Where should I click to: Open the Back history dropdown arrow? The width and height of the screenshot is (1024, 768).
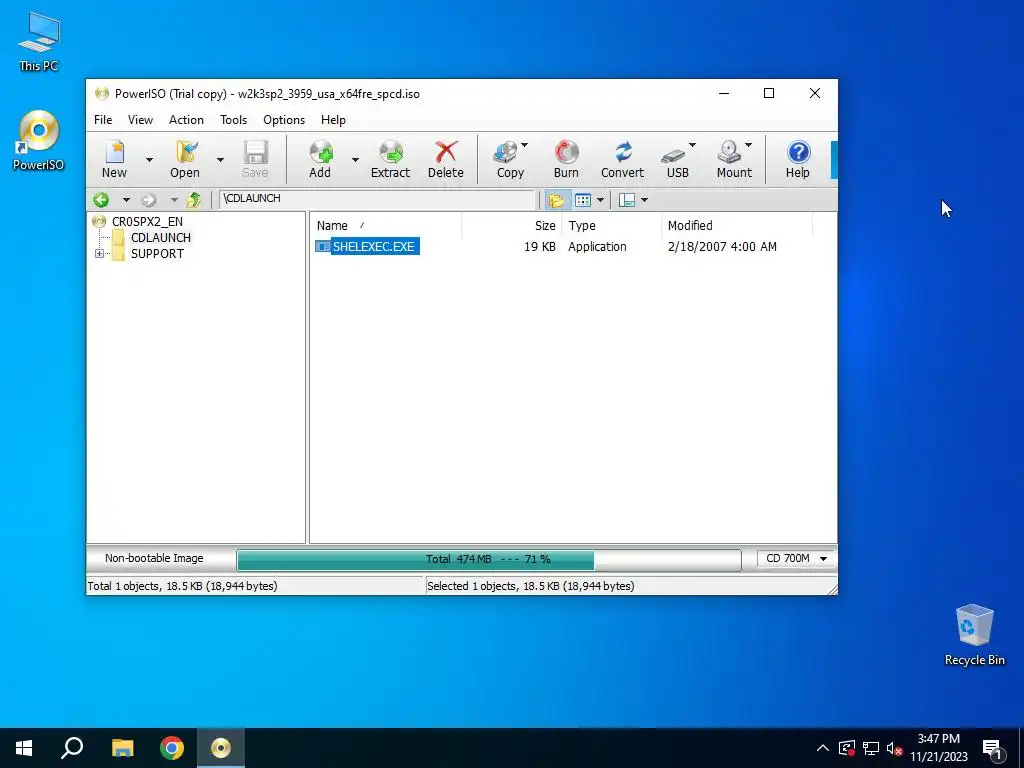126,200
